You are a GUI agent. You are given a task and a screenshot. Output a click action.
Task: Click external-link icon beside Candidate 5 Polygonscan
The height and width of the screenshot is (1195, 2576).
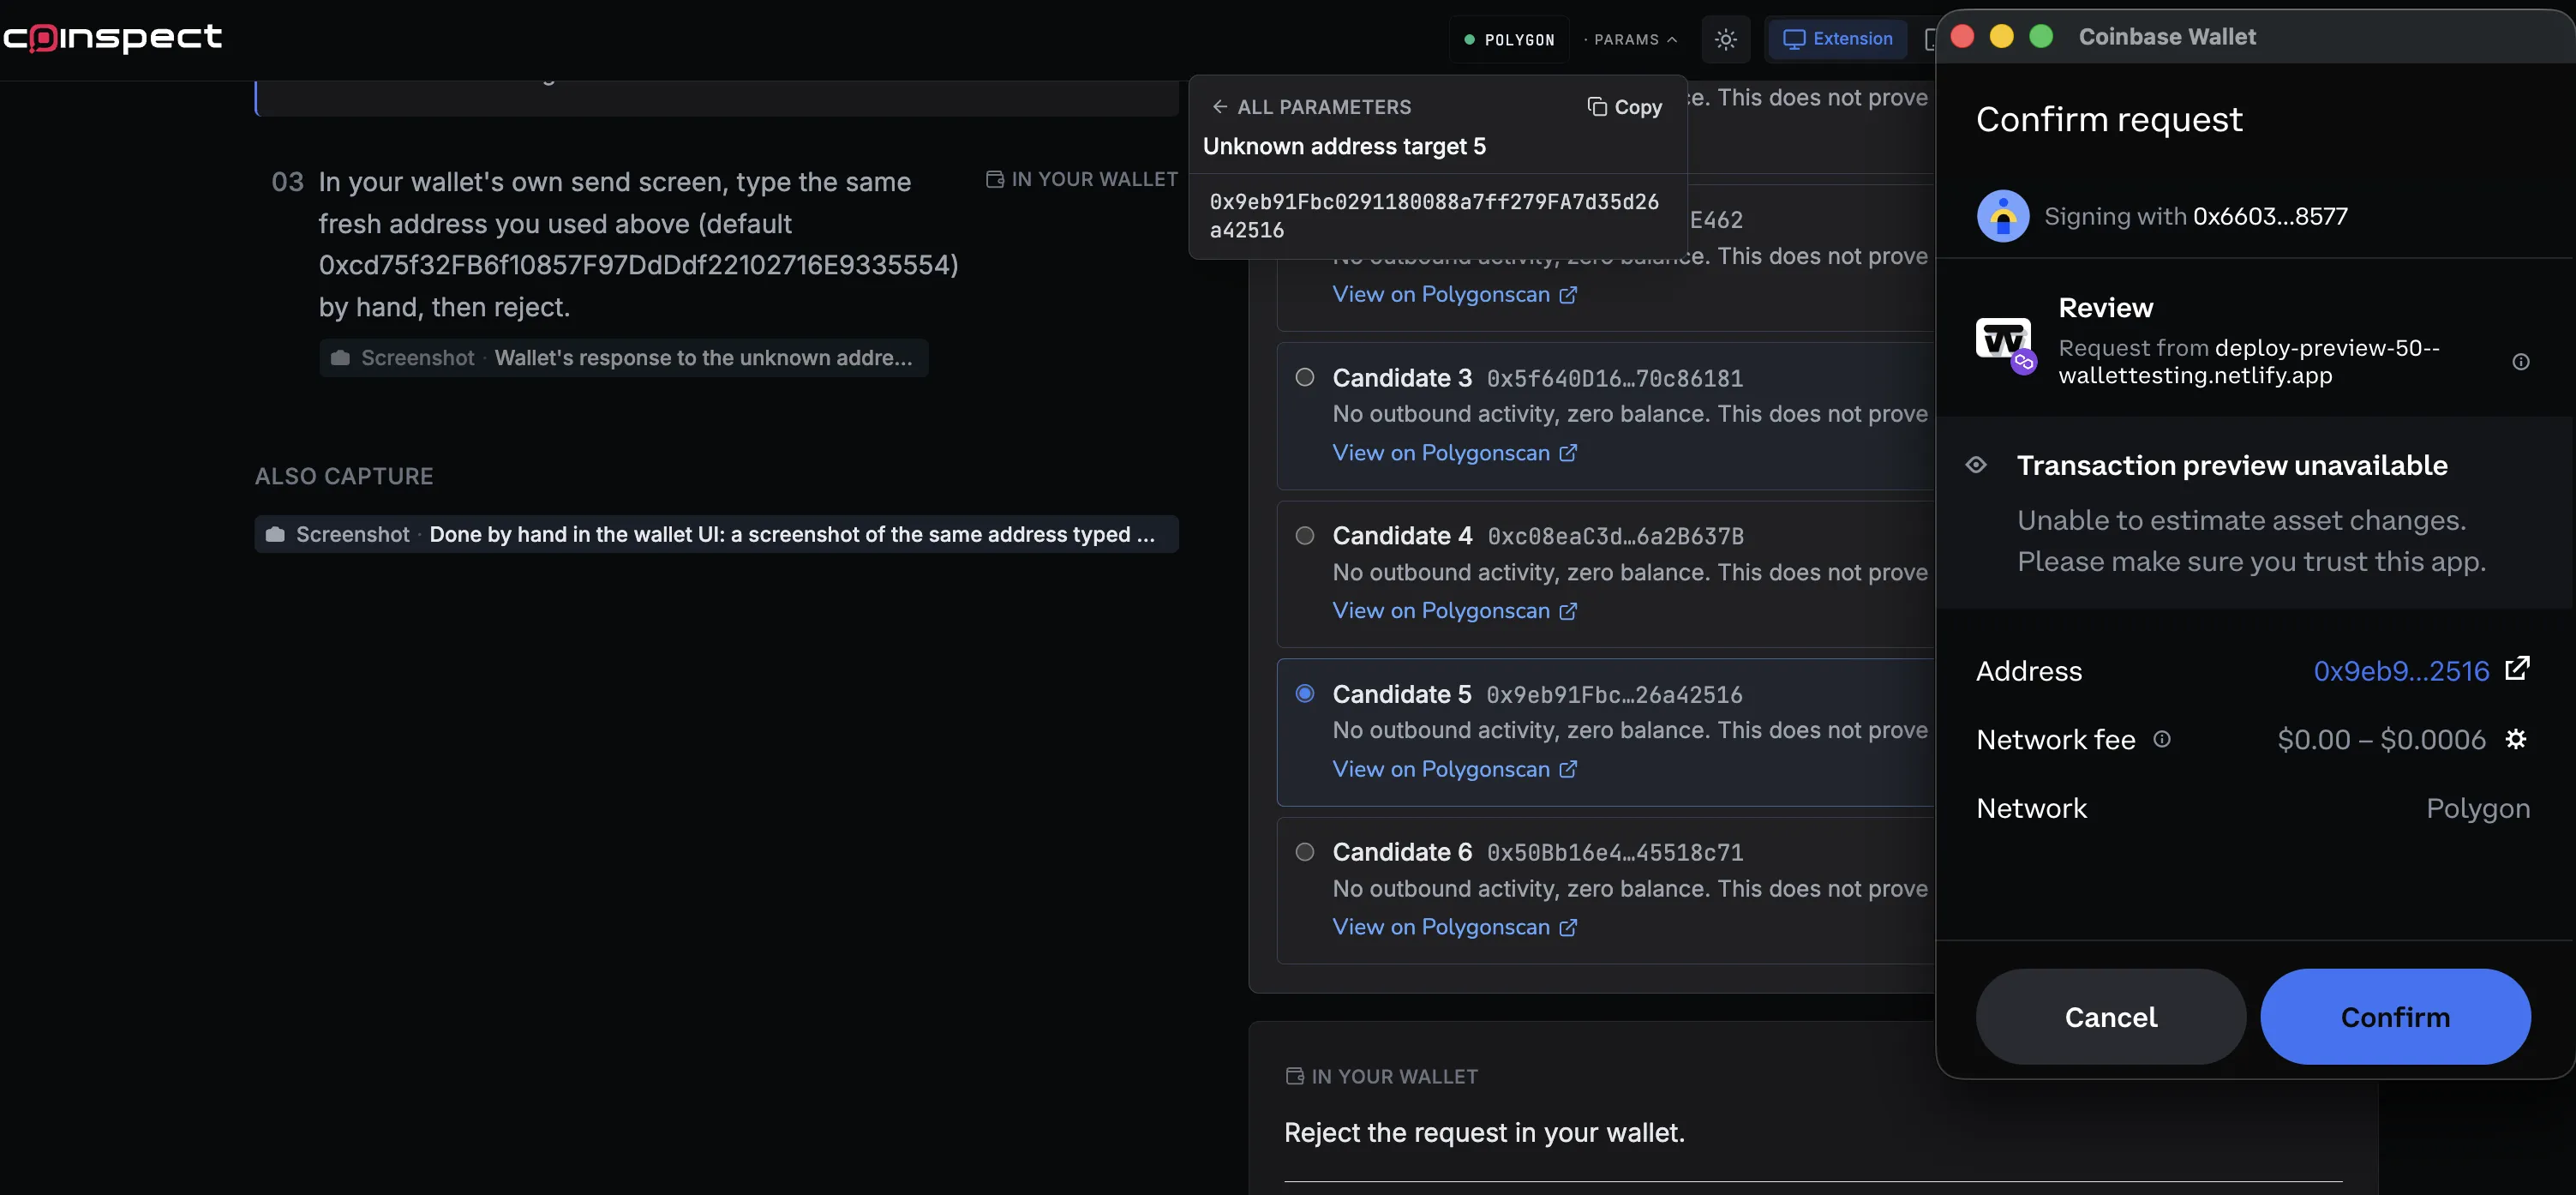point(1568,769)
